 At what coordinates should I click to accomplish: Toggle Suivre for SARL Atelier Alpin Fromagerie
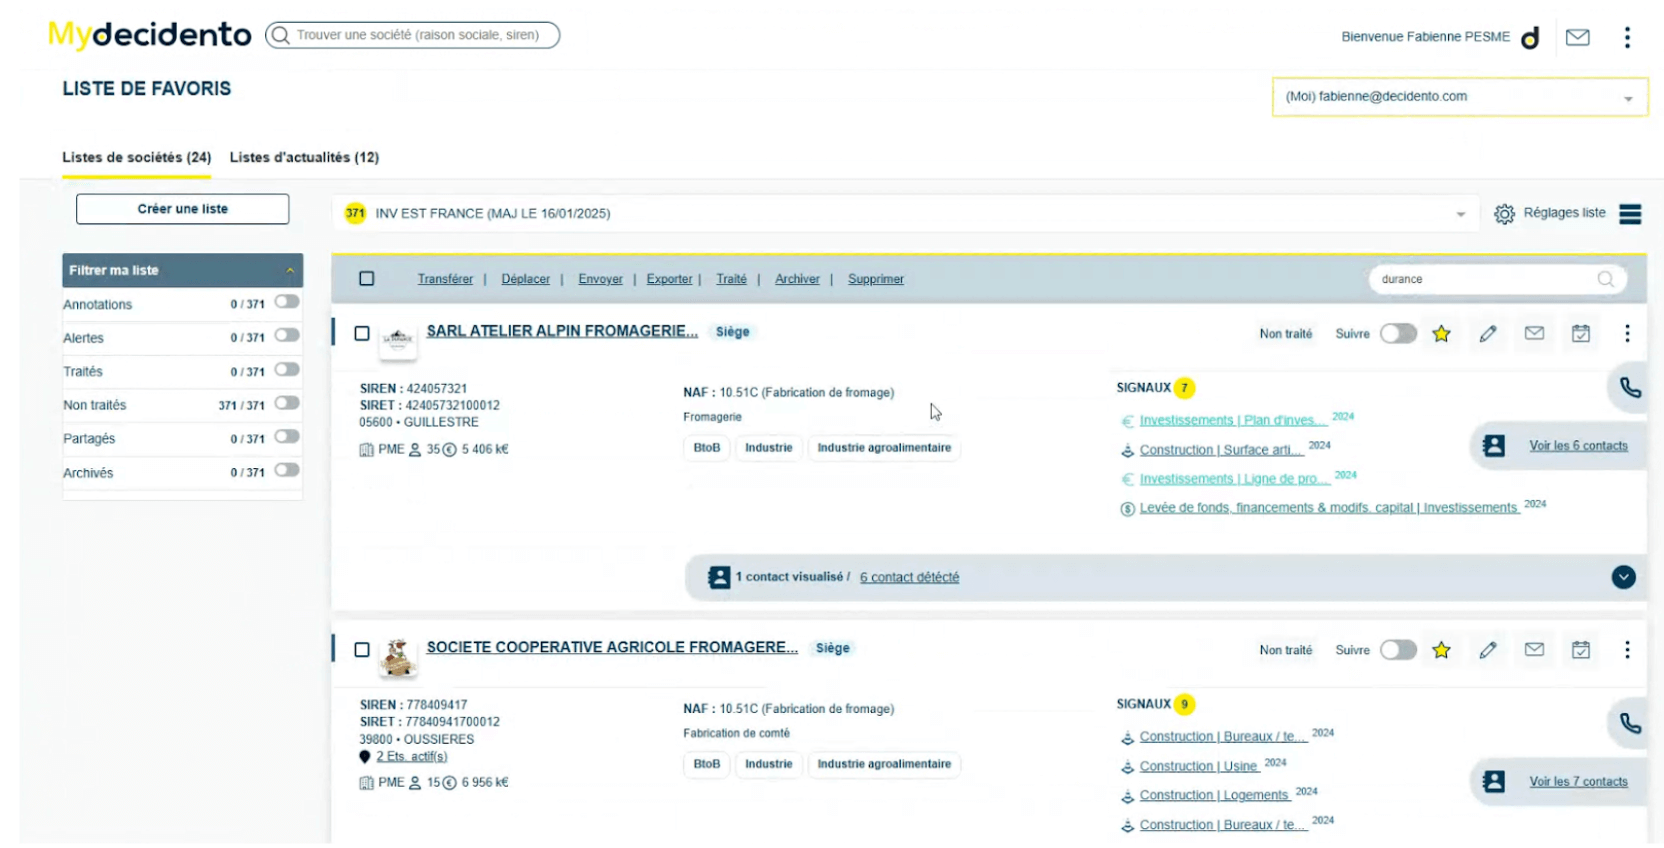pyautogui.click(x=1398, y=334)
